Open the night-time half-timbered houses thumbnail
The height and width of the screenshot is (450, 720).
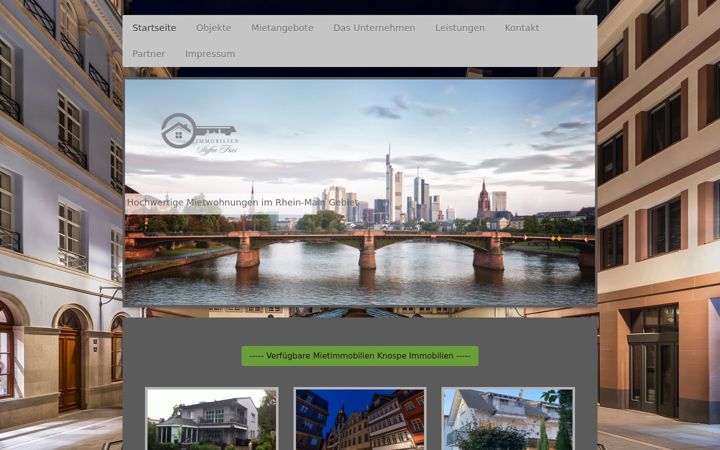(360, 419)
